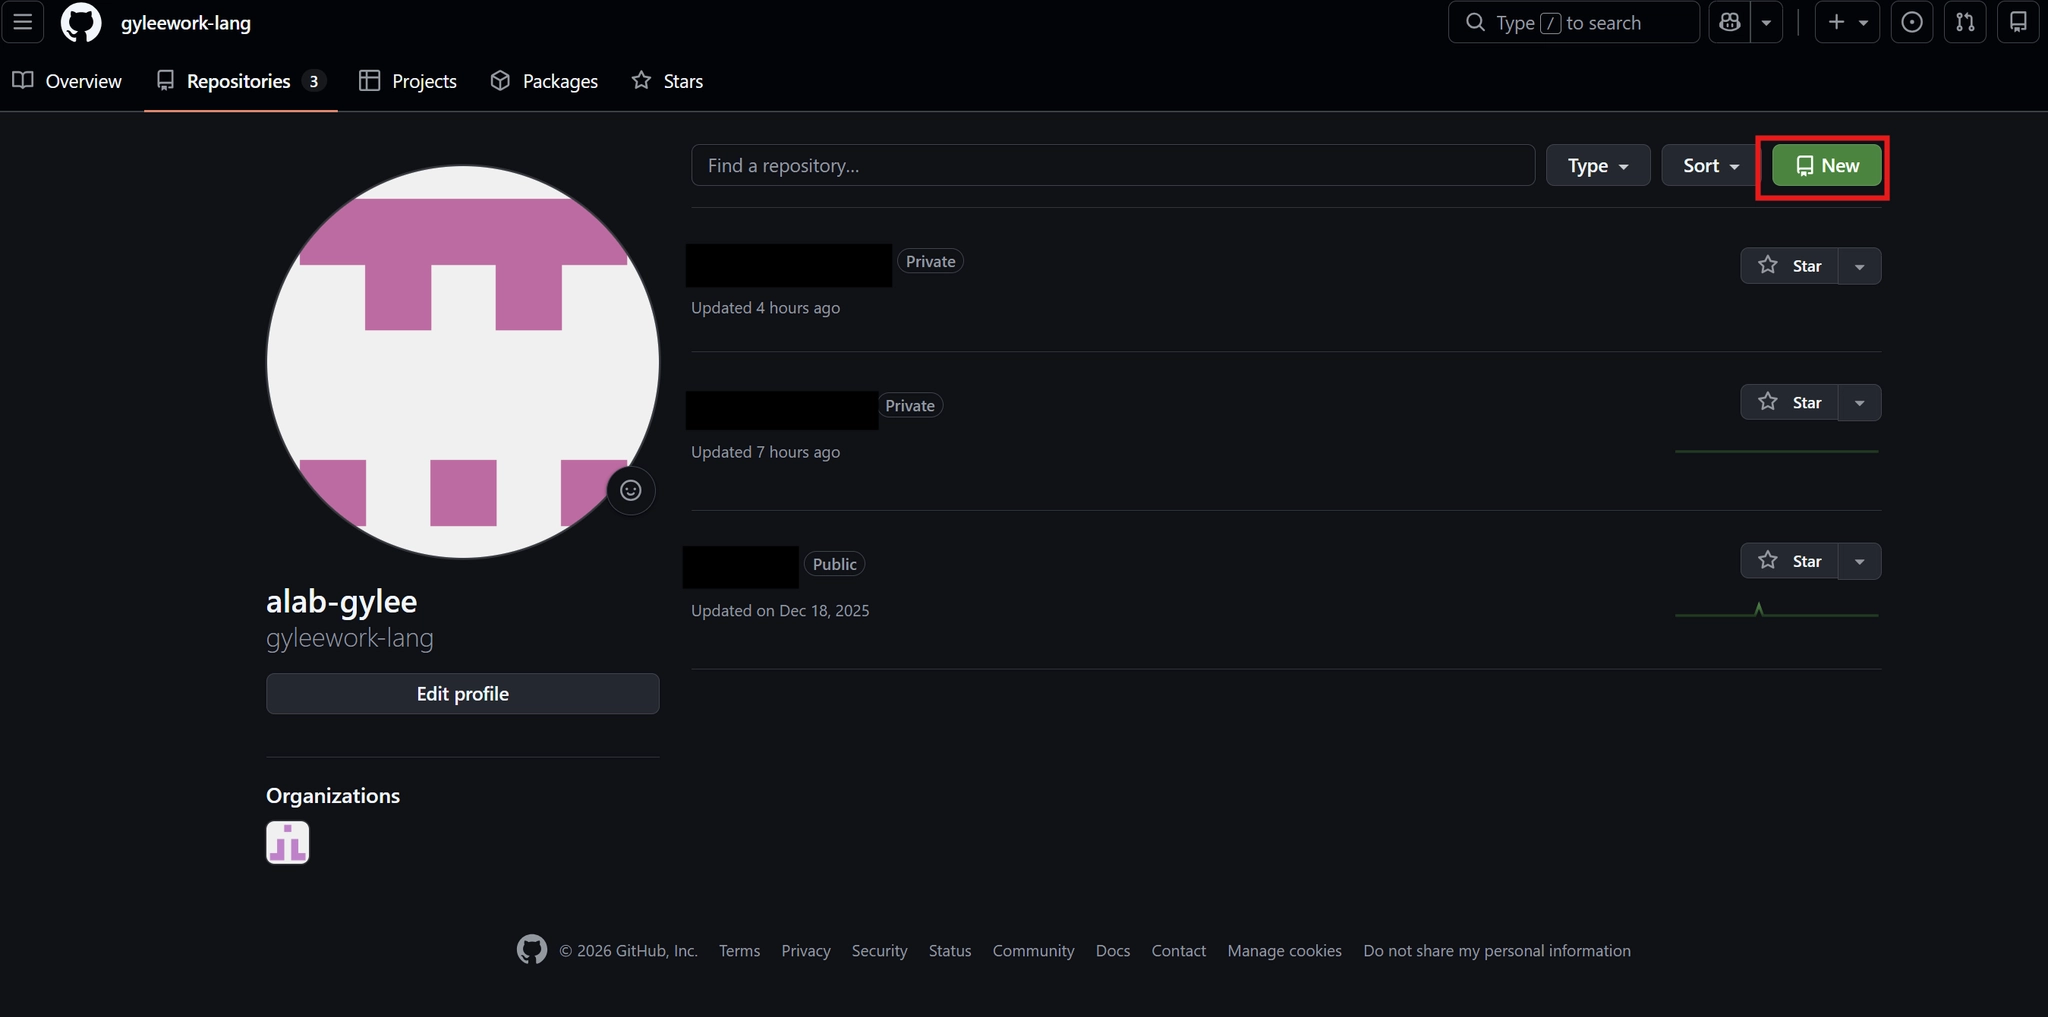This screenshot has width=2048, height=1017.
Task: Expand star lists for repo updated 4 hours ago
Action: coord(1860,266)
